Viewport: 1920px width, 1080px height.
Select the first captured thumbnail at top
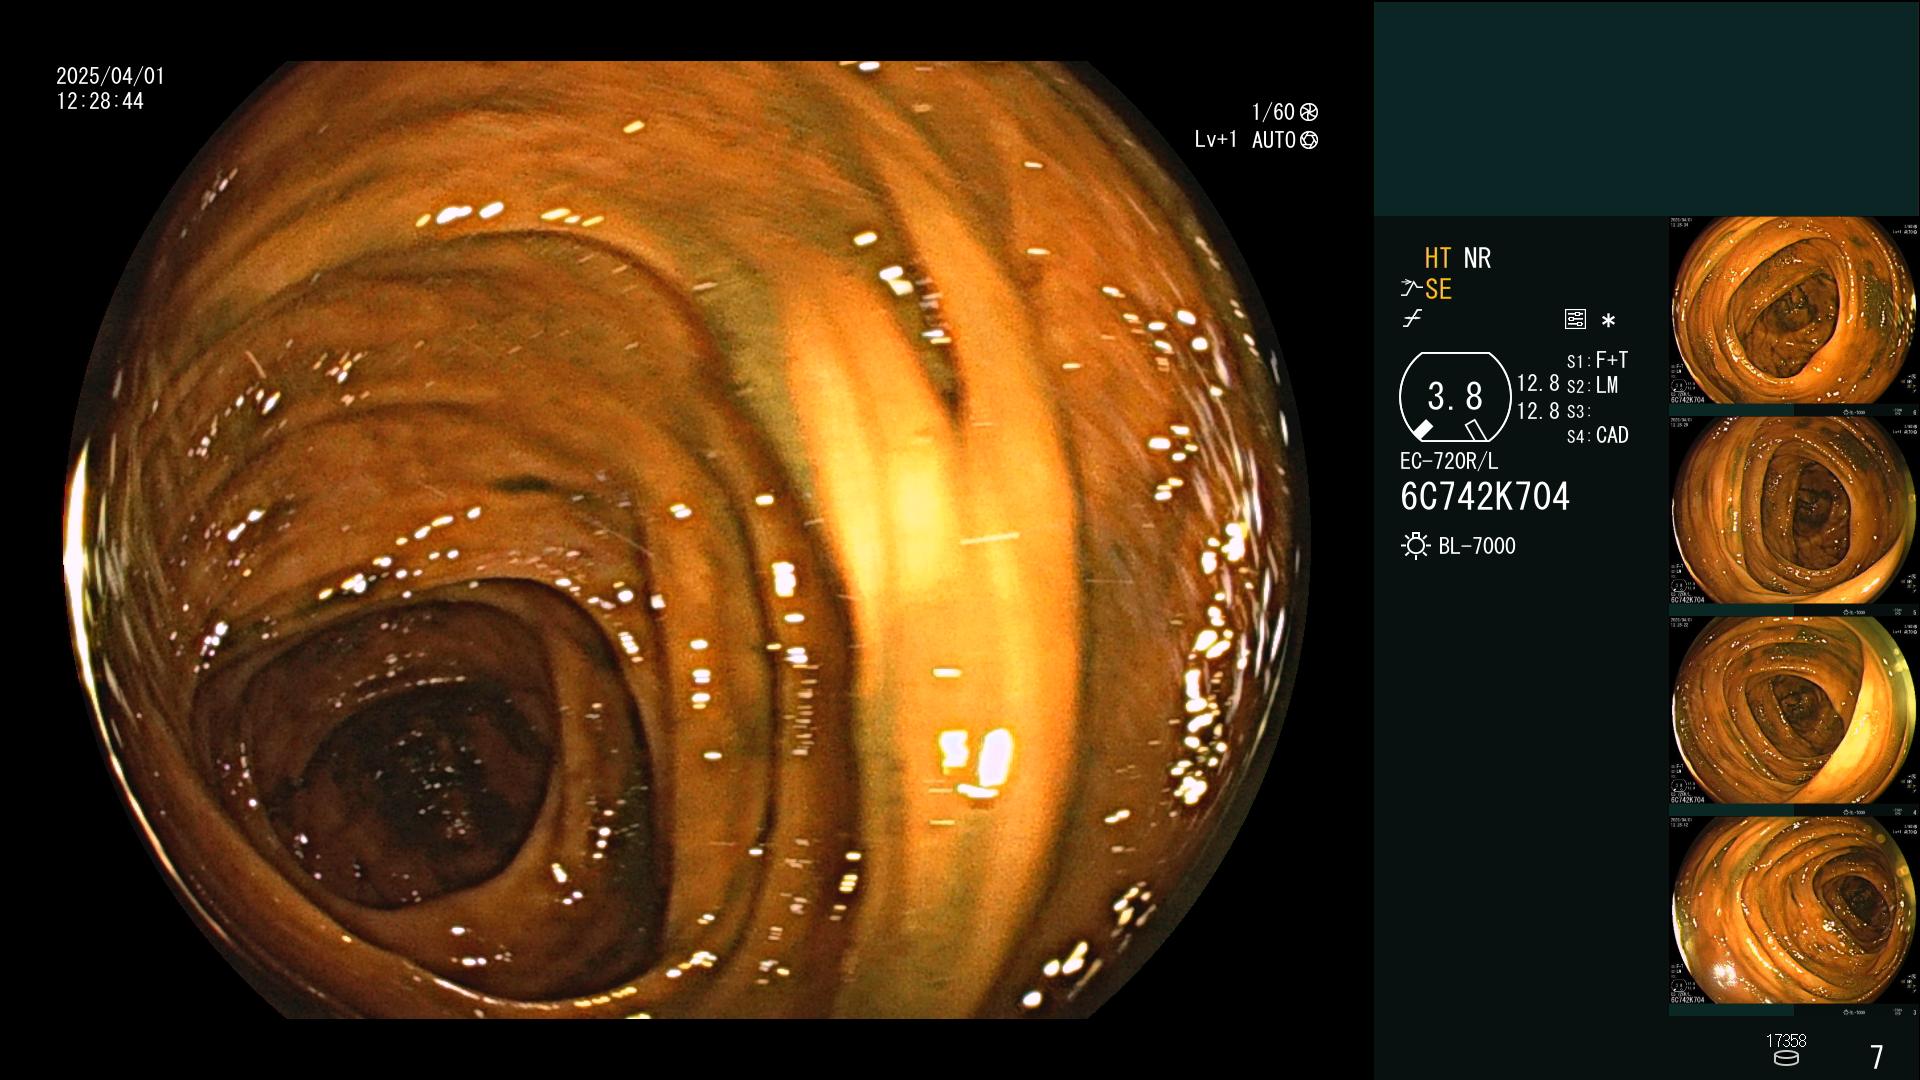tap(1794, 311)
